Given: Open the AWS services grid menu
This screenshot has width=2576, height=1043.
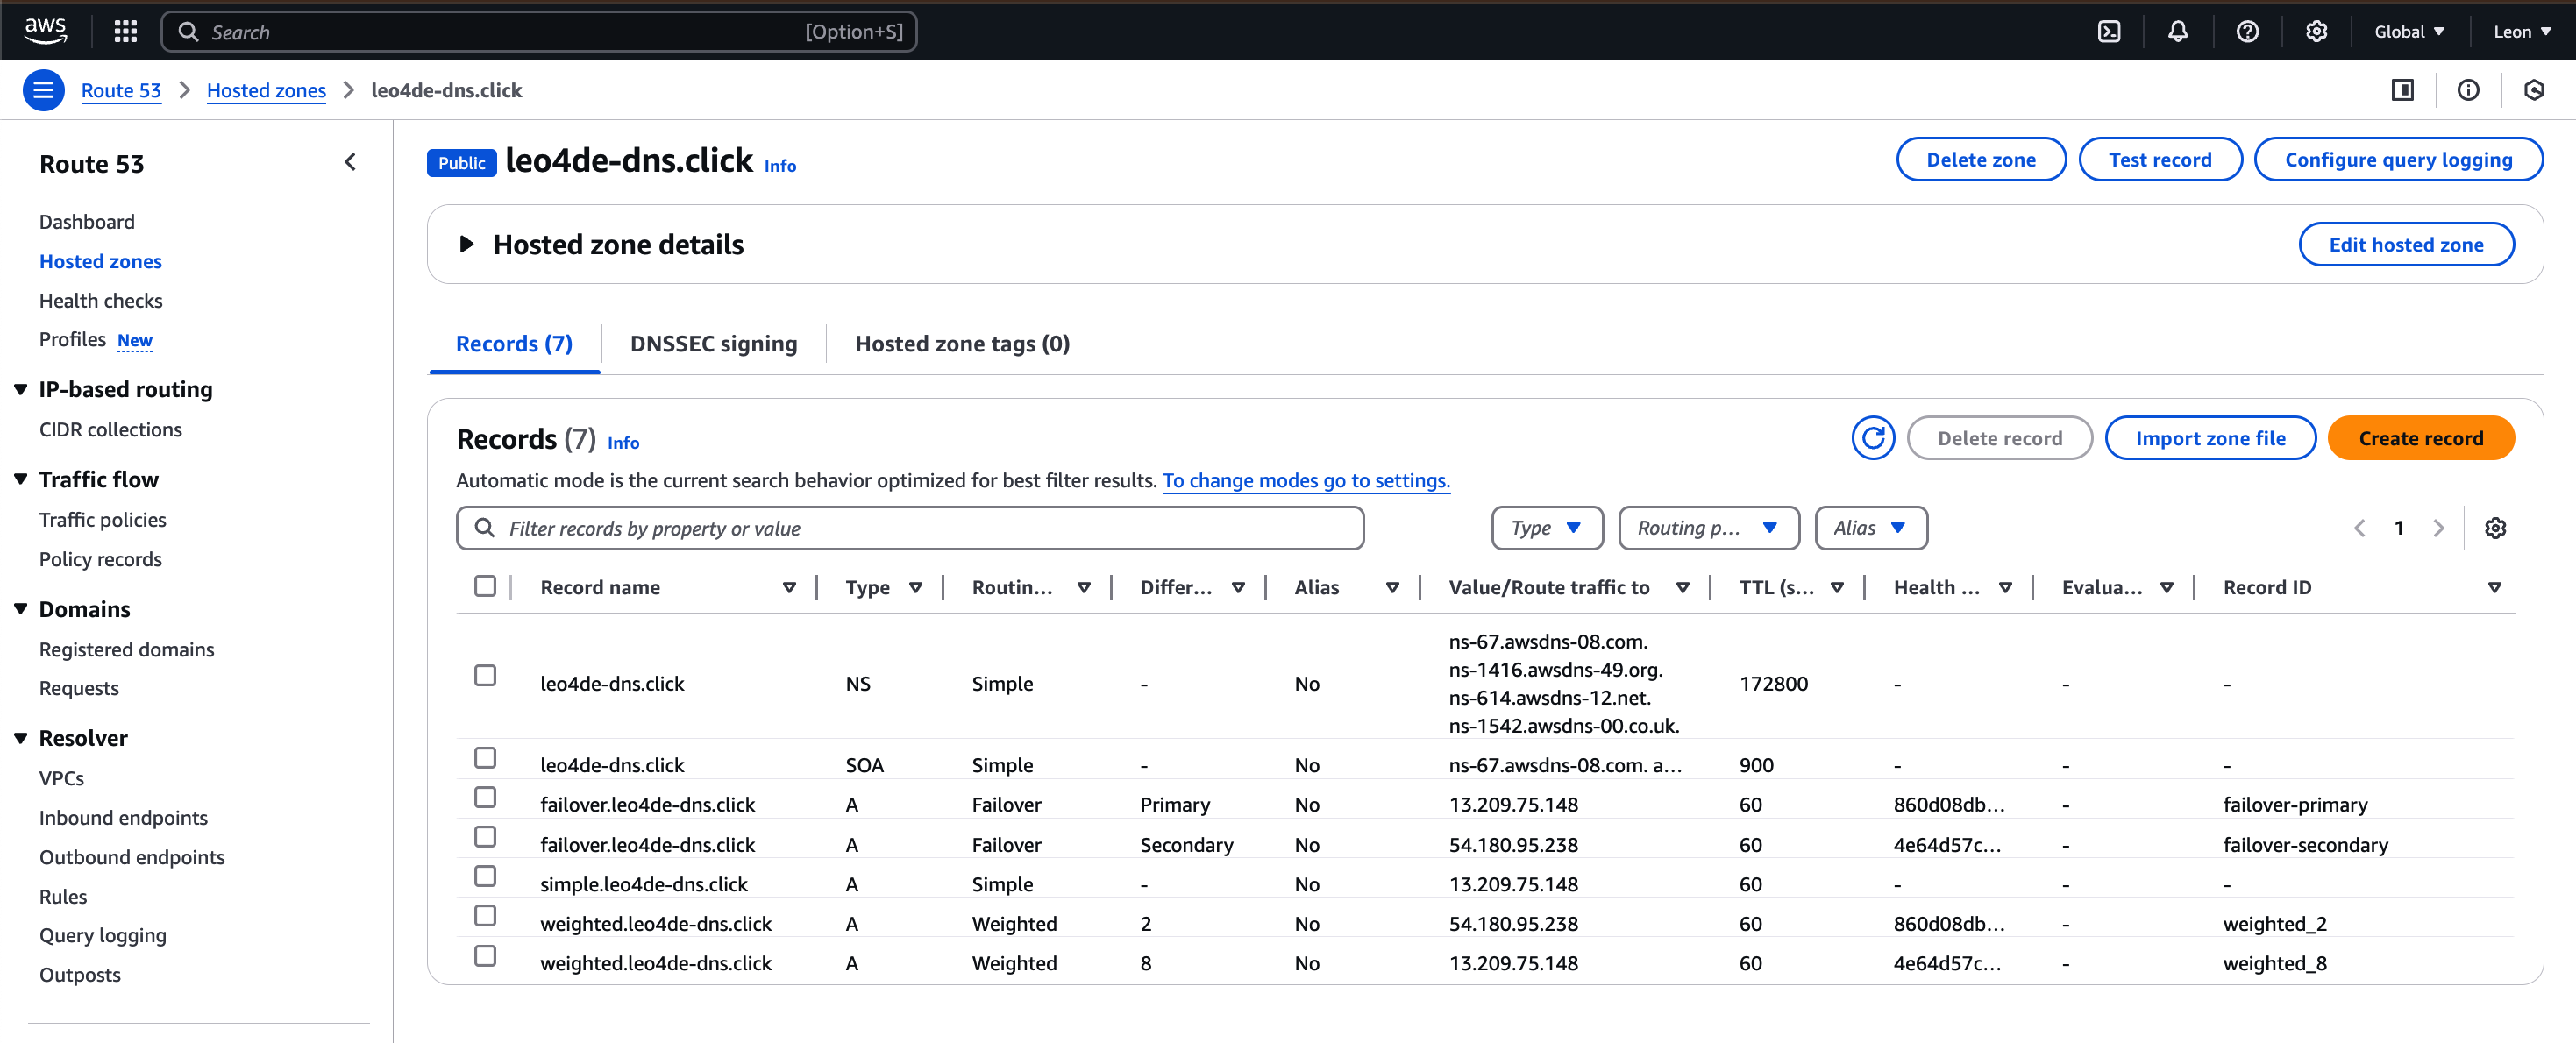Looking at the screenshot, I should [125, 32].
